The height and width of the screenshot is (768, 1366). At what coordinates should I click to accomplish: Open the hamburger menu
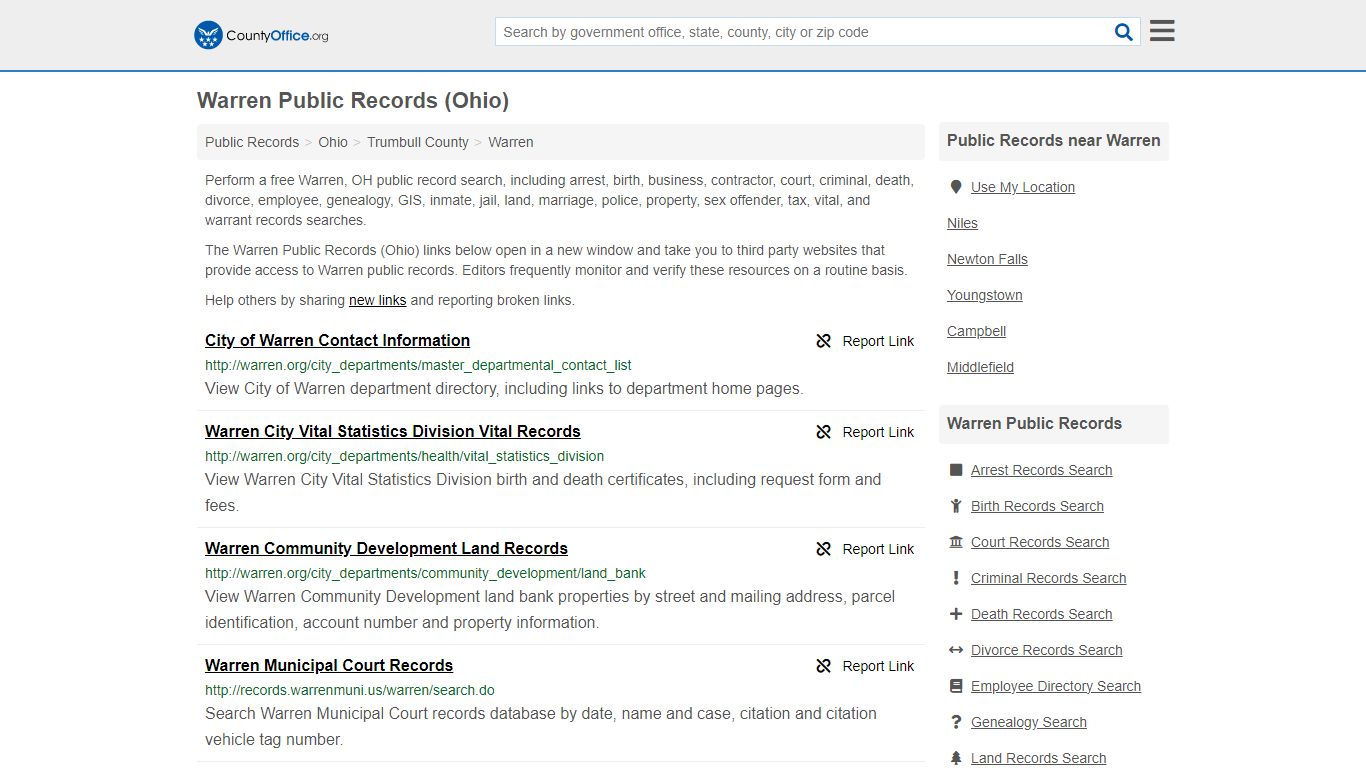pos(1162,31)
